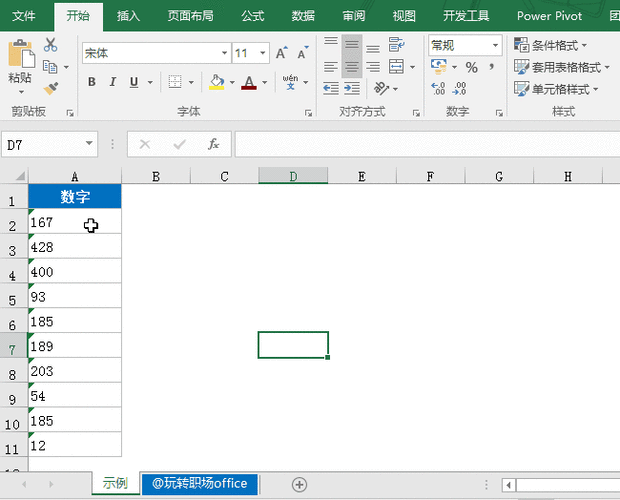Toggle Underline formatting

[134, 82]
